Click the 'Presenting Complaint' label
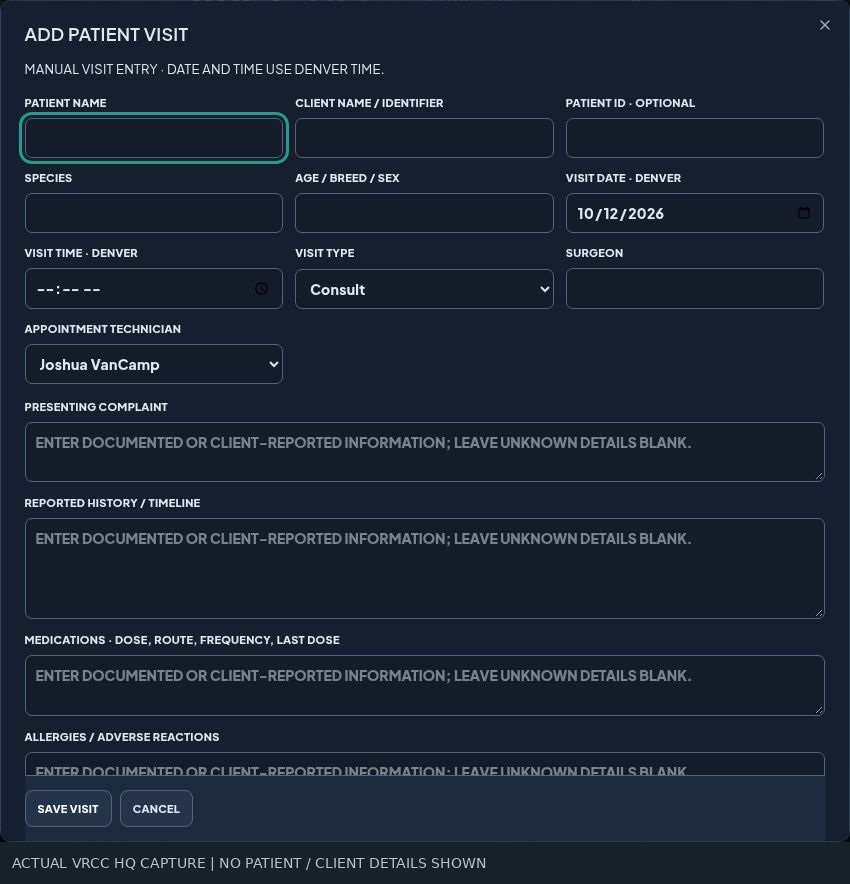 click(x=96, y=407)
